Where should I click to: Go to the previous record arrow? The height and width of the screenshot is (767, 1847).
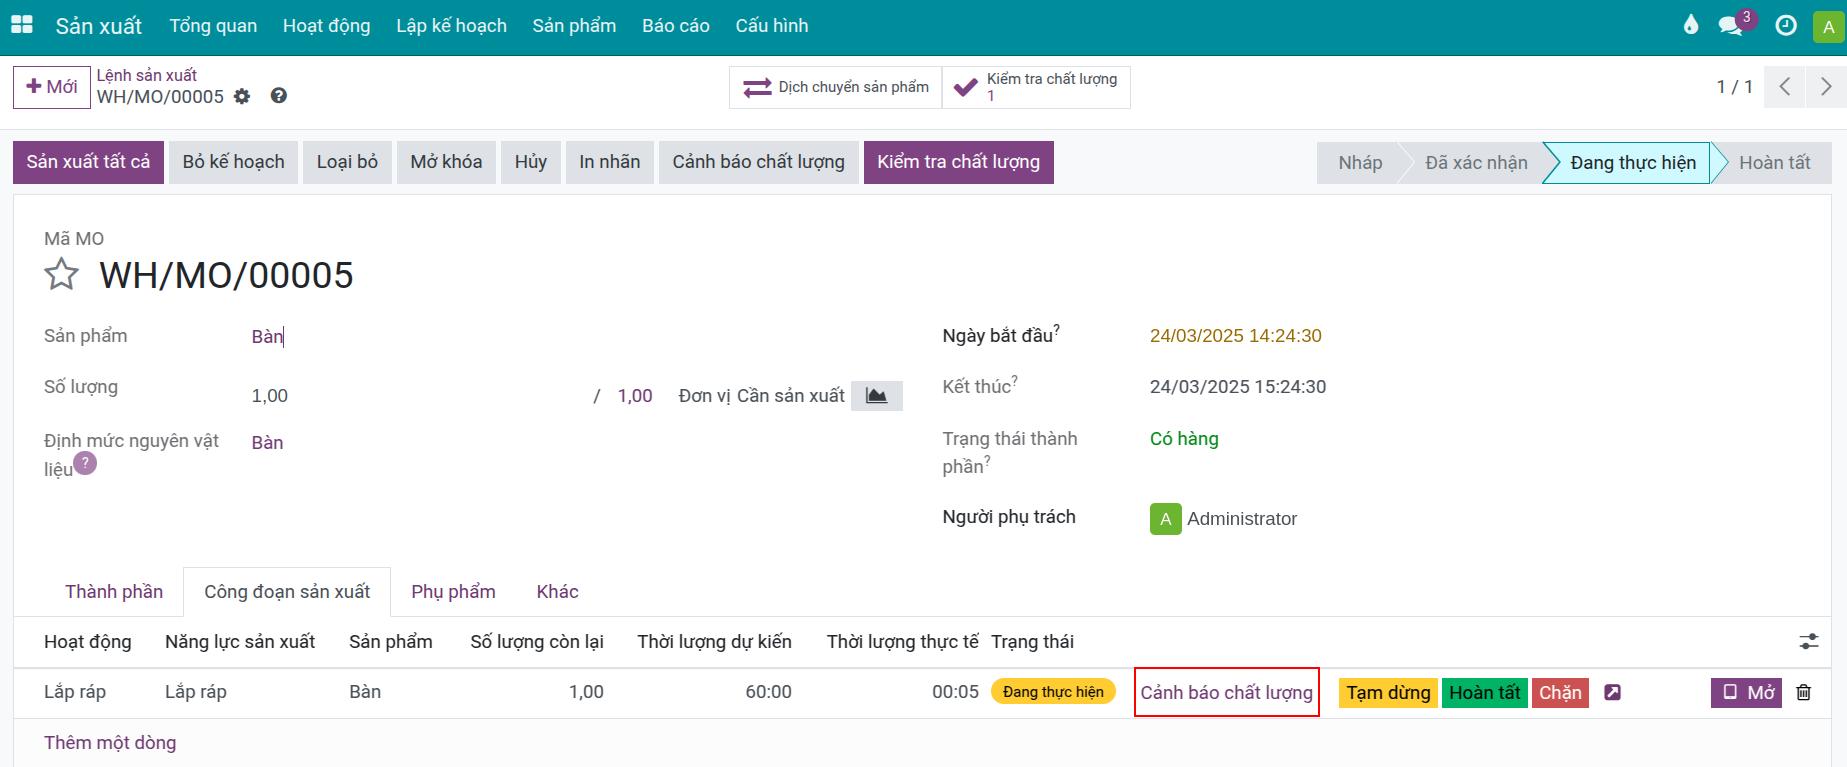click(x=1785, y=86)
